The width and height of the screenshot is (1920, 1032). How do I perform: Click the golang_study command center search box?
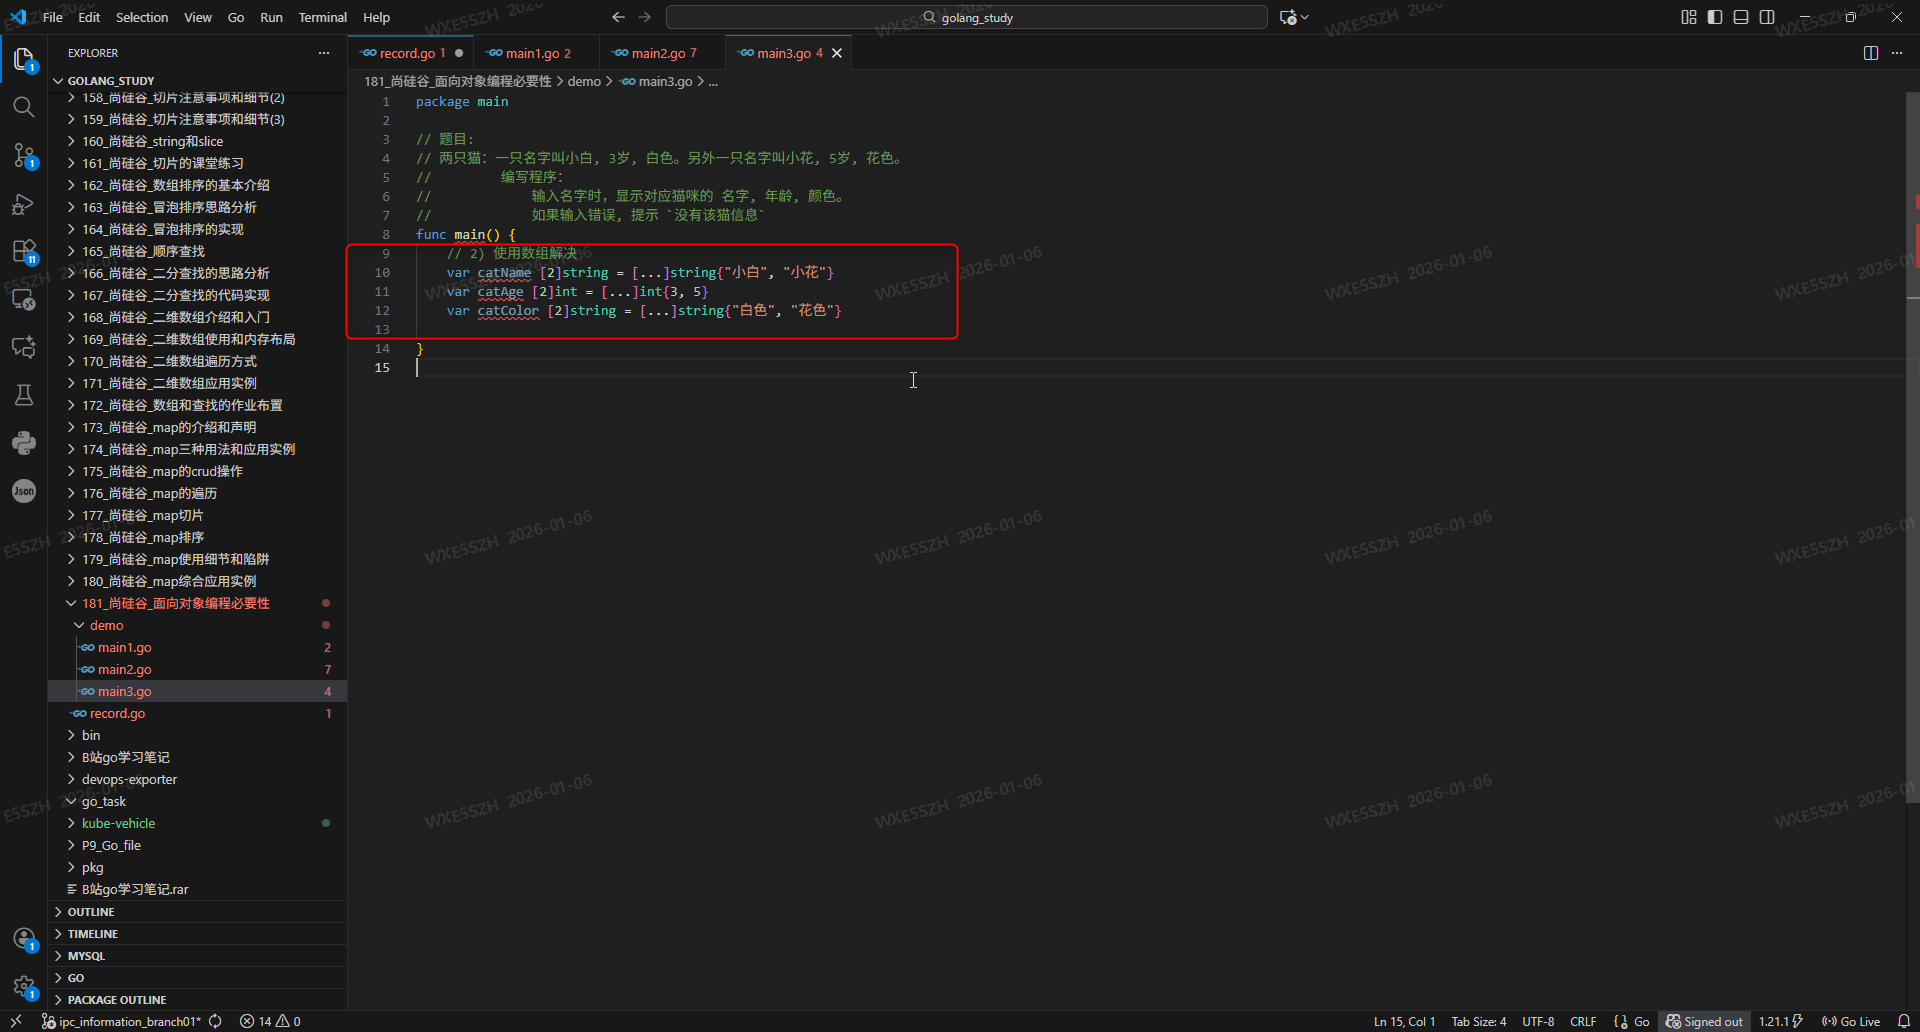tap(967, 17)
